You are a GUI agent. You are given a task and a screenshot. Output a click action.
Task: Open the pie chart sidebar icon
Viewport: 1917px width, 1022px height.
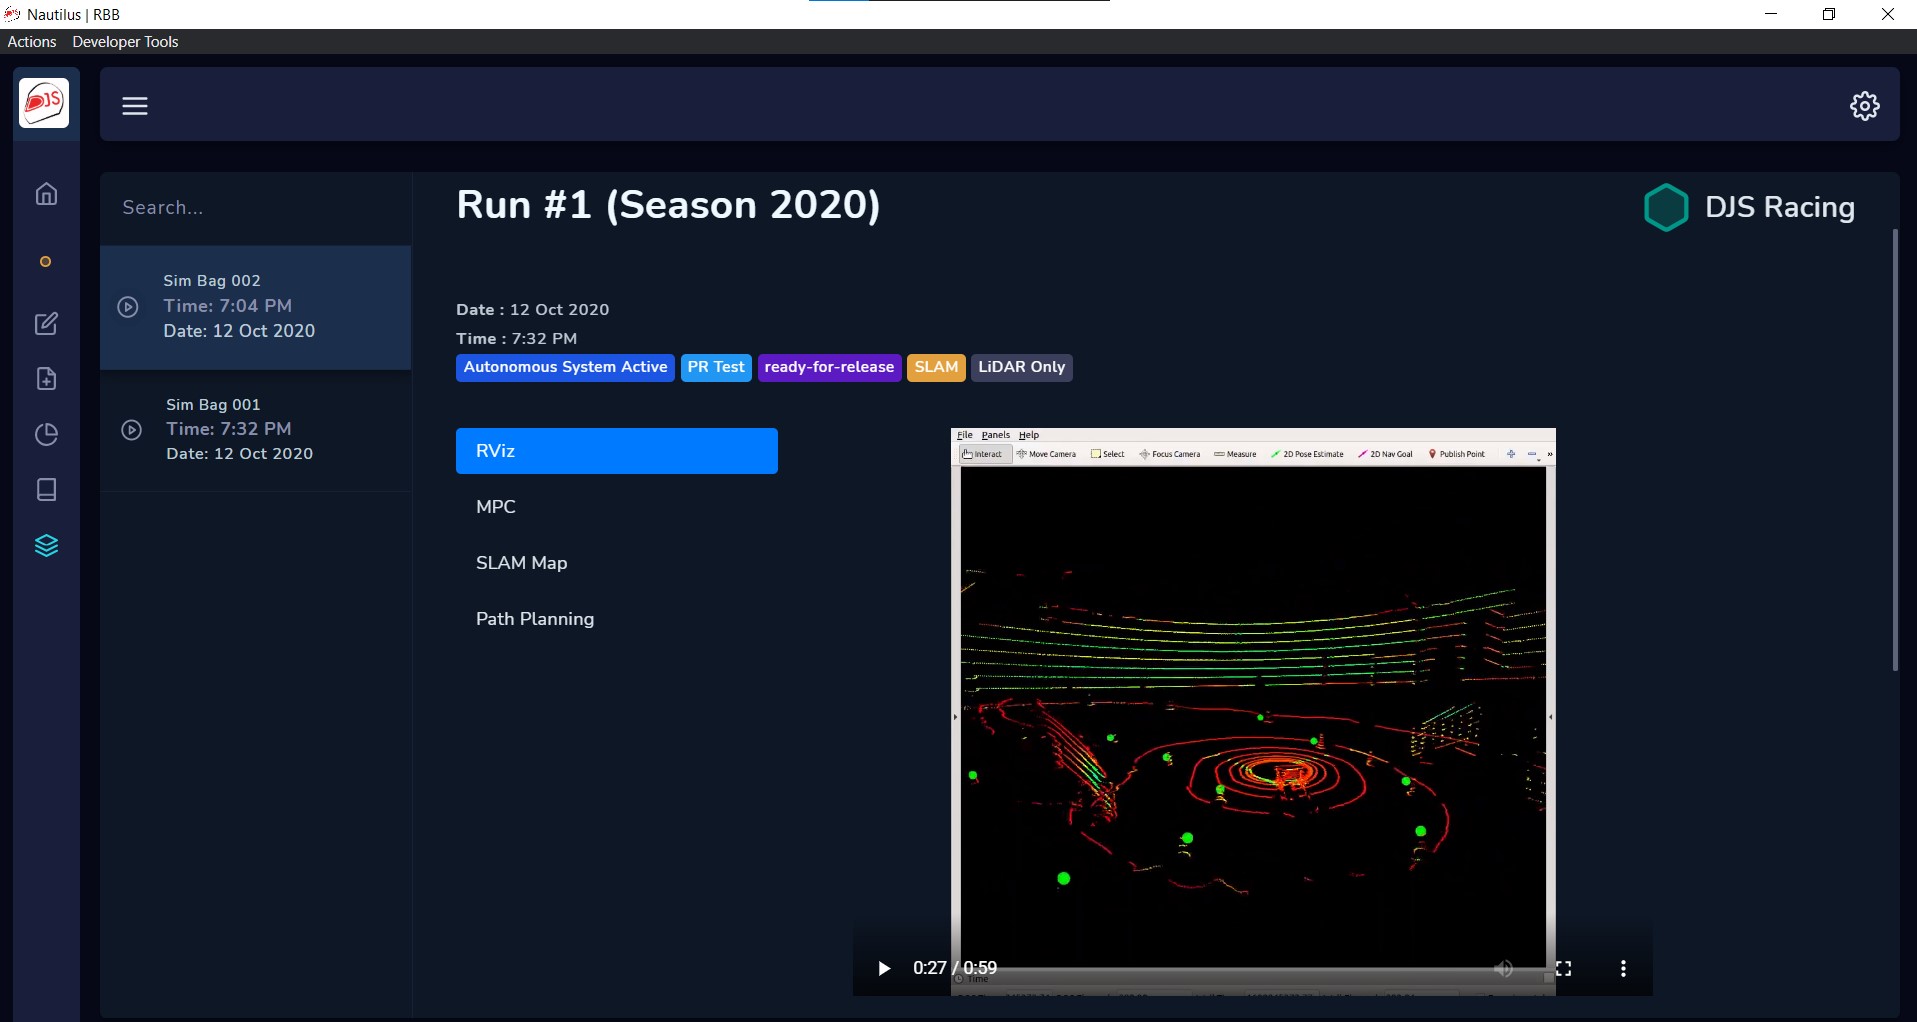coord(46,434)
